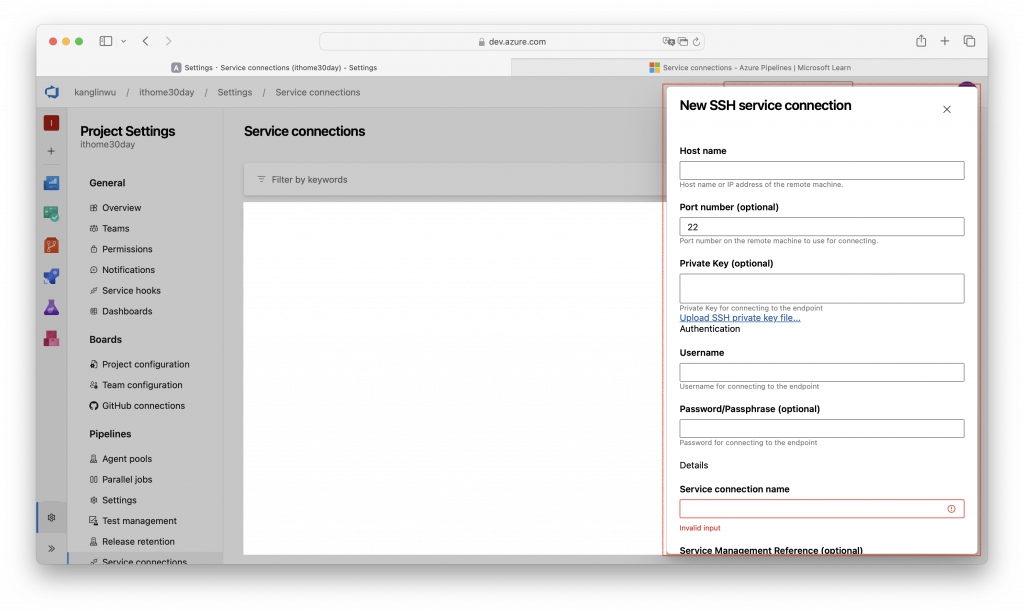This screenshot has width=1024, height=612.
Task: Click the Service connections breadcrumb
Action: point(317,92)
